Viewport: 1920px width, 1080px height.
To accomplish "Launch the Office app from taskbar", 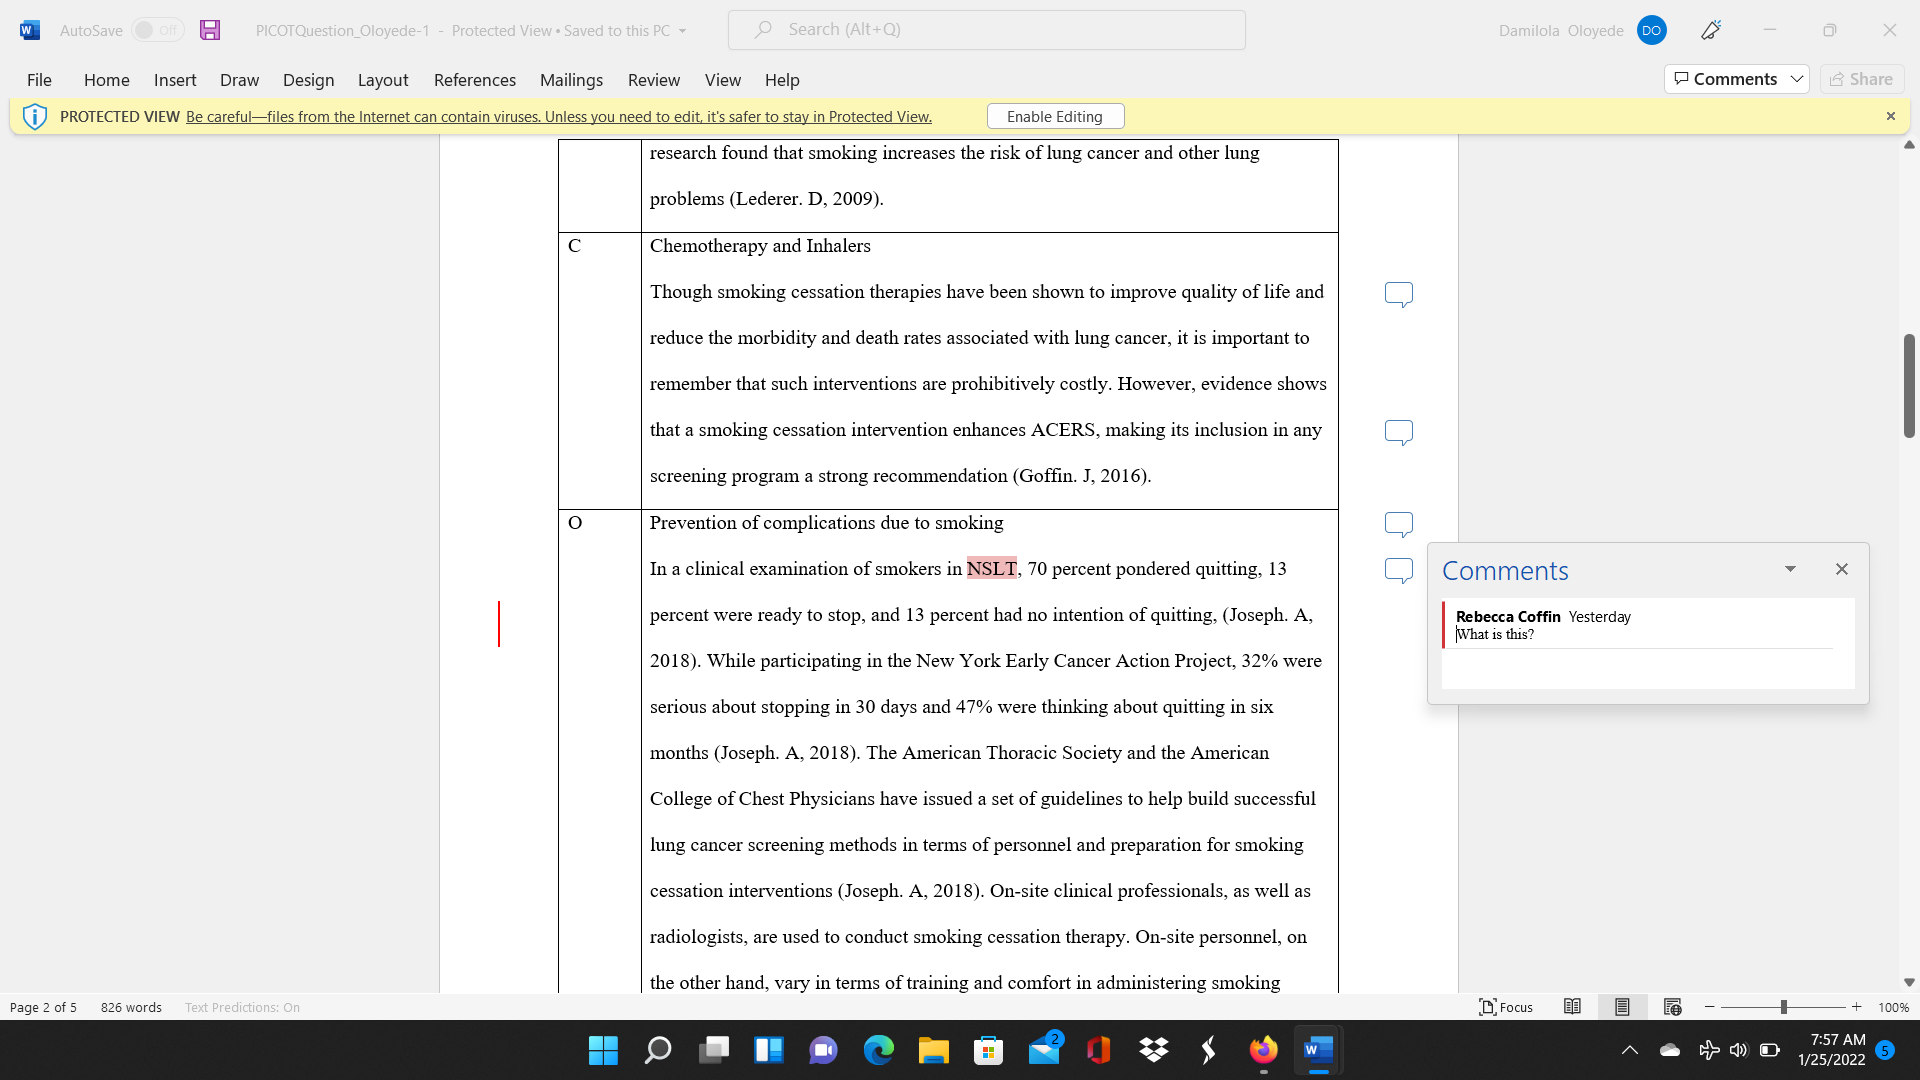I will pyautogui.click(x=1099, y=1050).
